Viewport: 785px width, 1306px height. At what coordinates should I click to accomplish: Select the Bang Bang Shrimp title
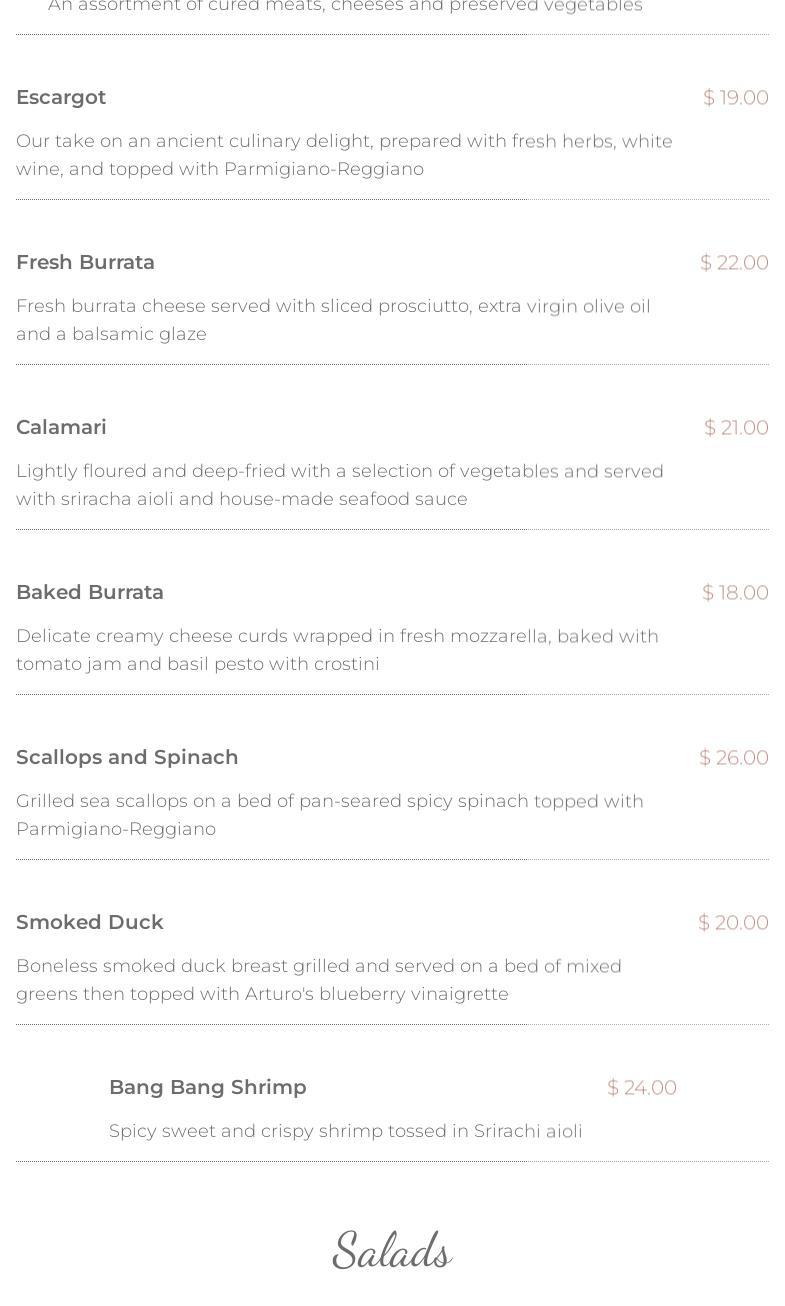[x=208, y=1087]
